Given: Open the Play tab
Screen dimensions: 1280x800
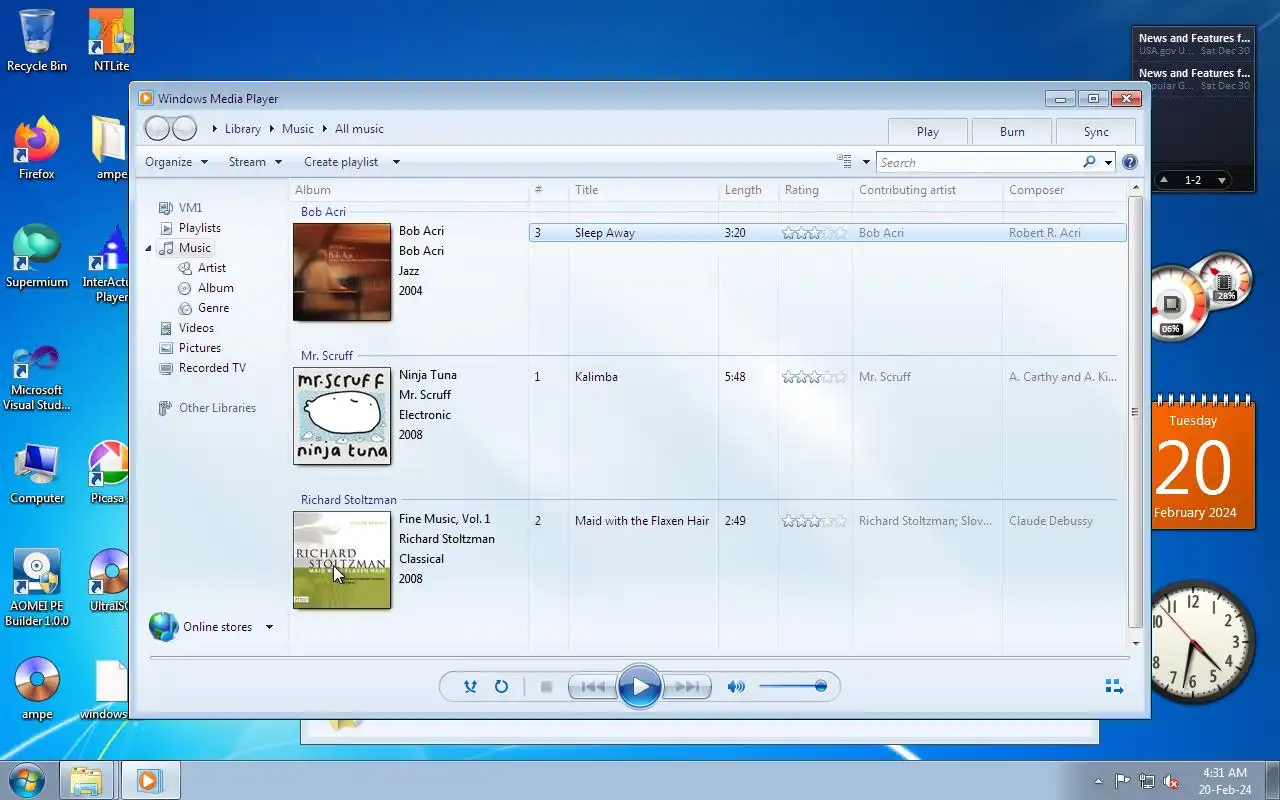Looking at the screenshot, I should point(928,132).
